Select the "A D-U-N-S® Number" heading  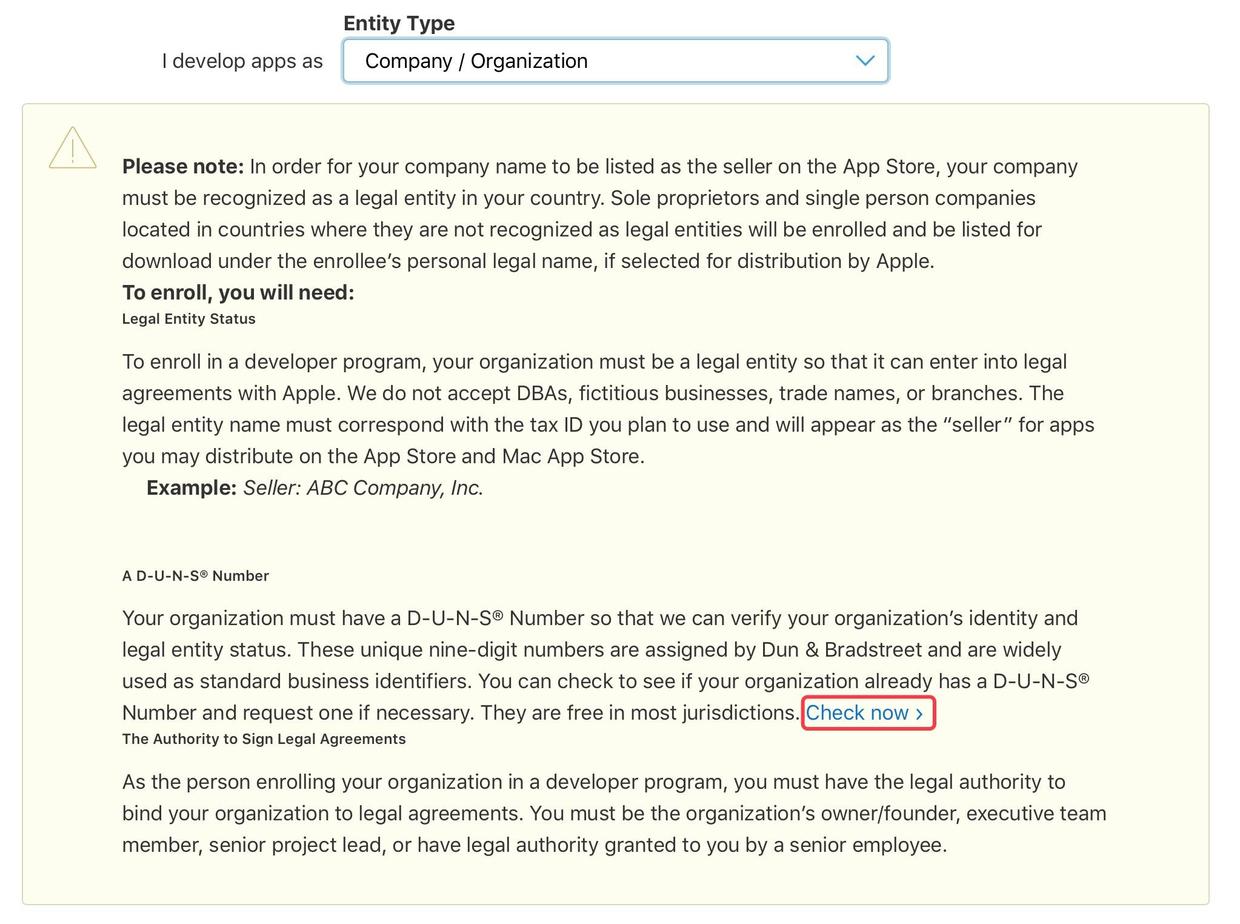195,576
